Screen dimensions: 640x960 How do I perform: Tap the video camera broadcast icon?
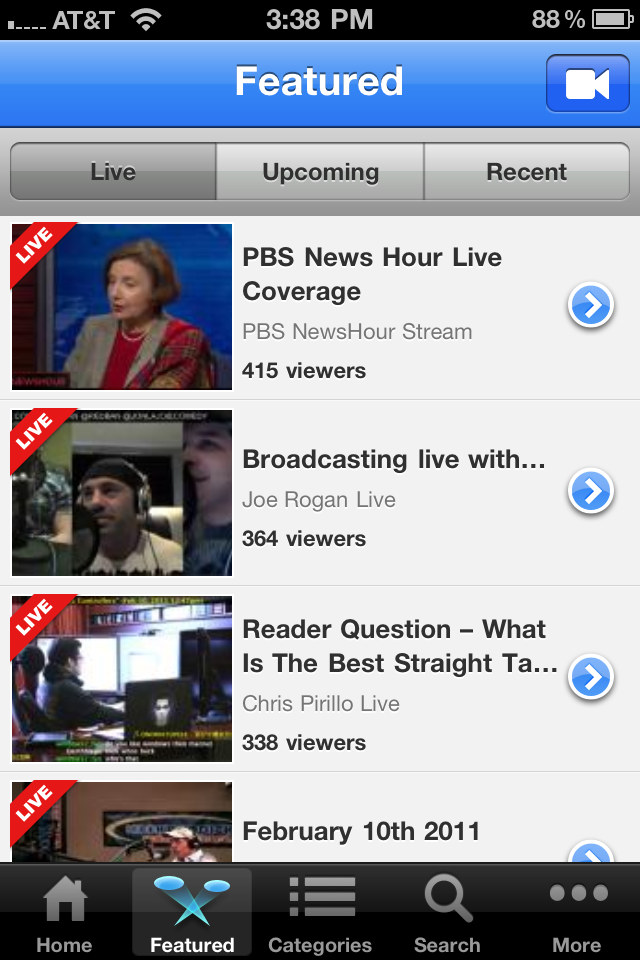pyautogui.click(x=587, y=84)
